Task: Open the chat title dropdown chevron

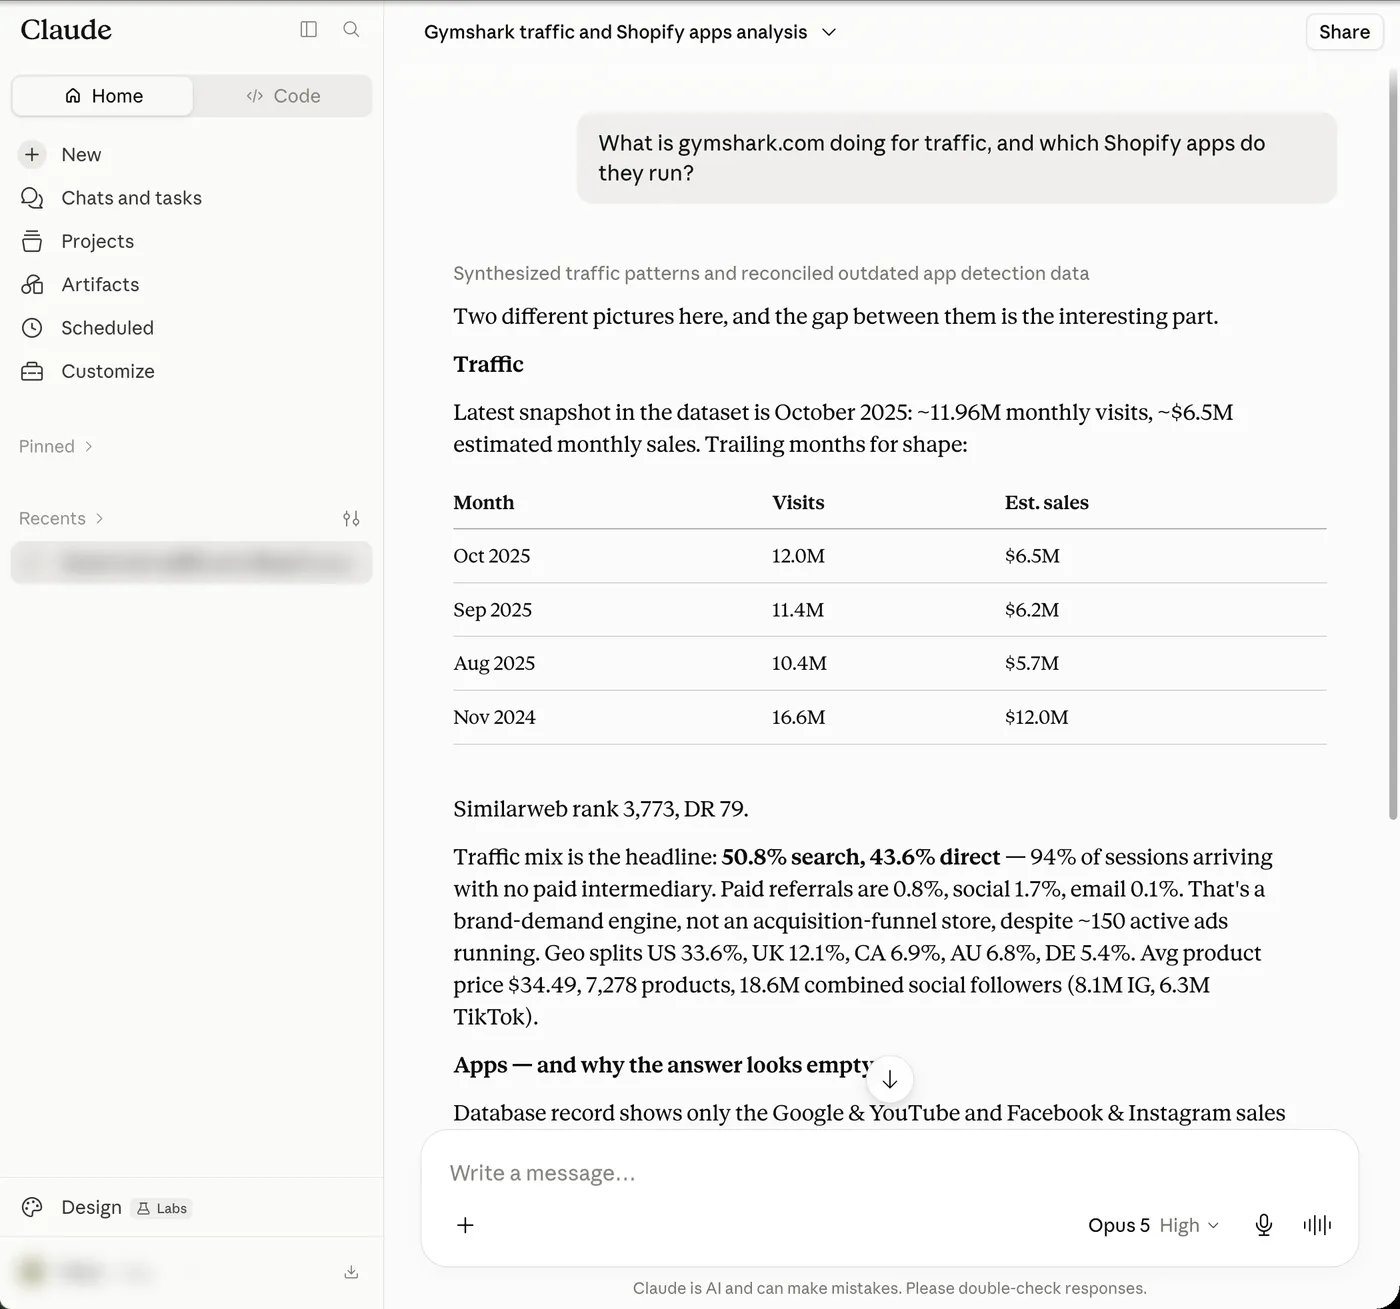Action: pos(829,32)
